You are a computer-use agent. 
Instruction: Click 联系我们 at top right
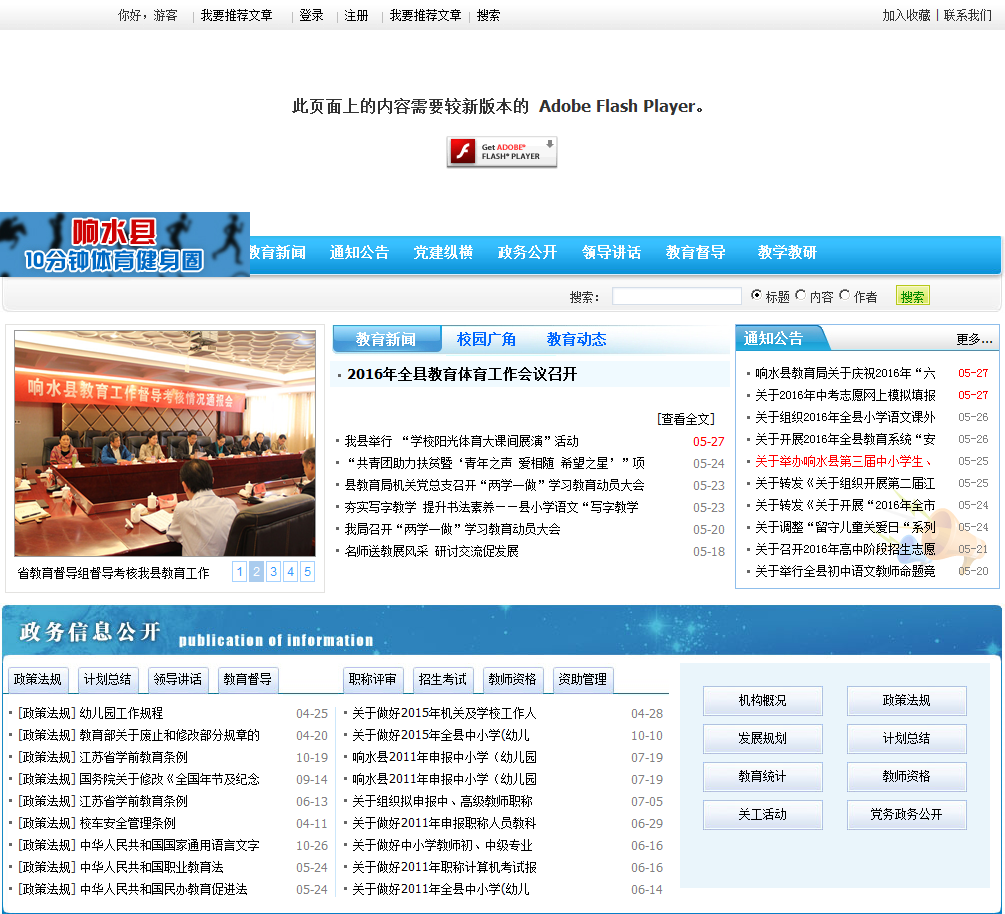pos(968,15)
